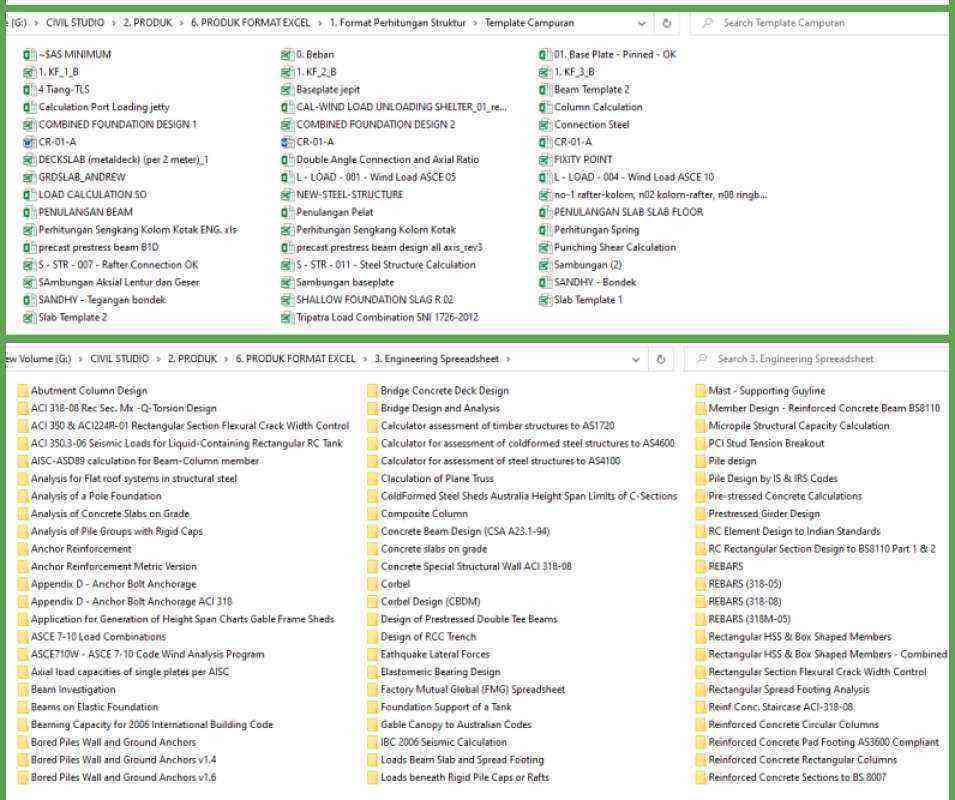
Task: Click 1. Format Perhitungan Struktur breadcrumb
Action: click(x=397, y=23)
